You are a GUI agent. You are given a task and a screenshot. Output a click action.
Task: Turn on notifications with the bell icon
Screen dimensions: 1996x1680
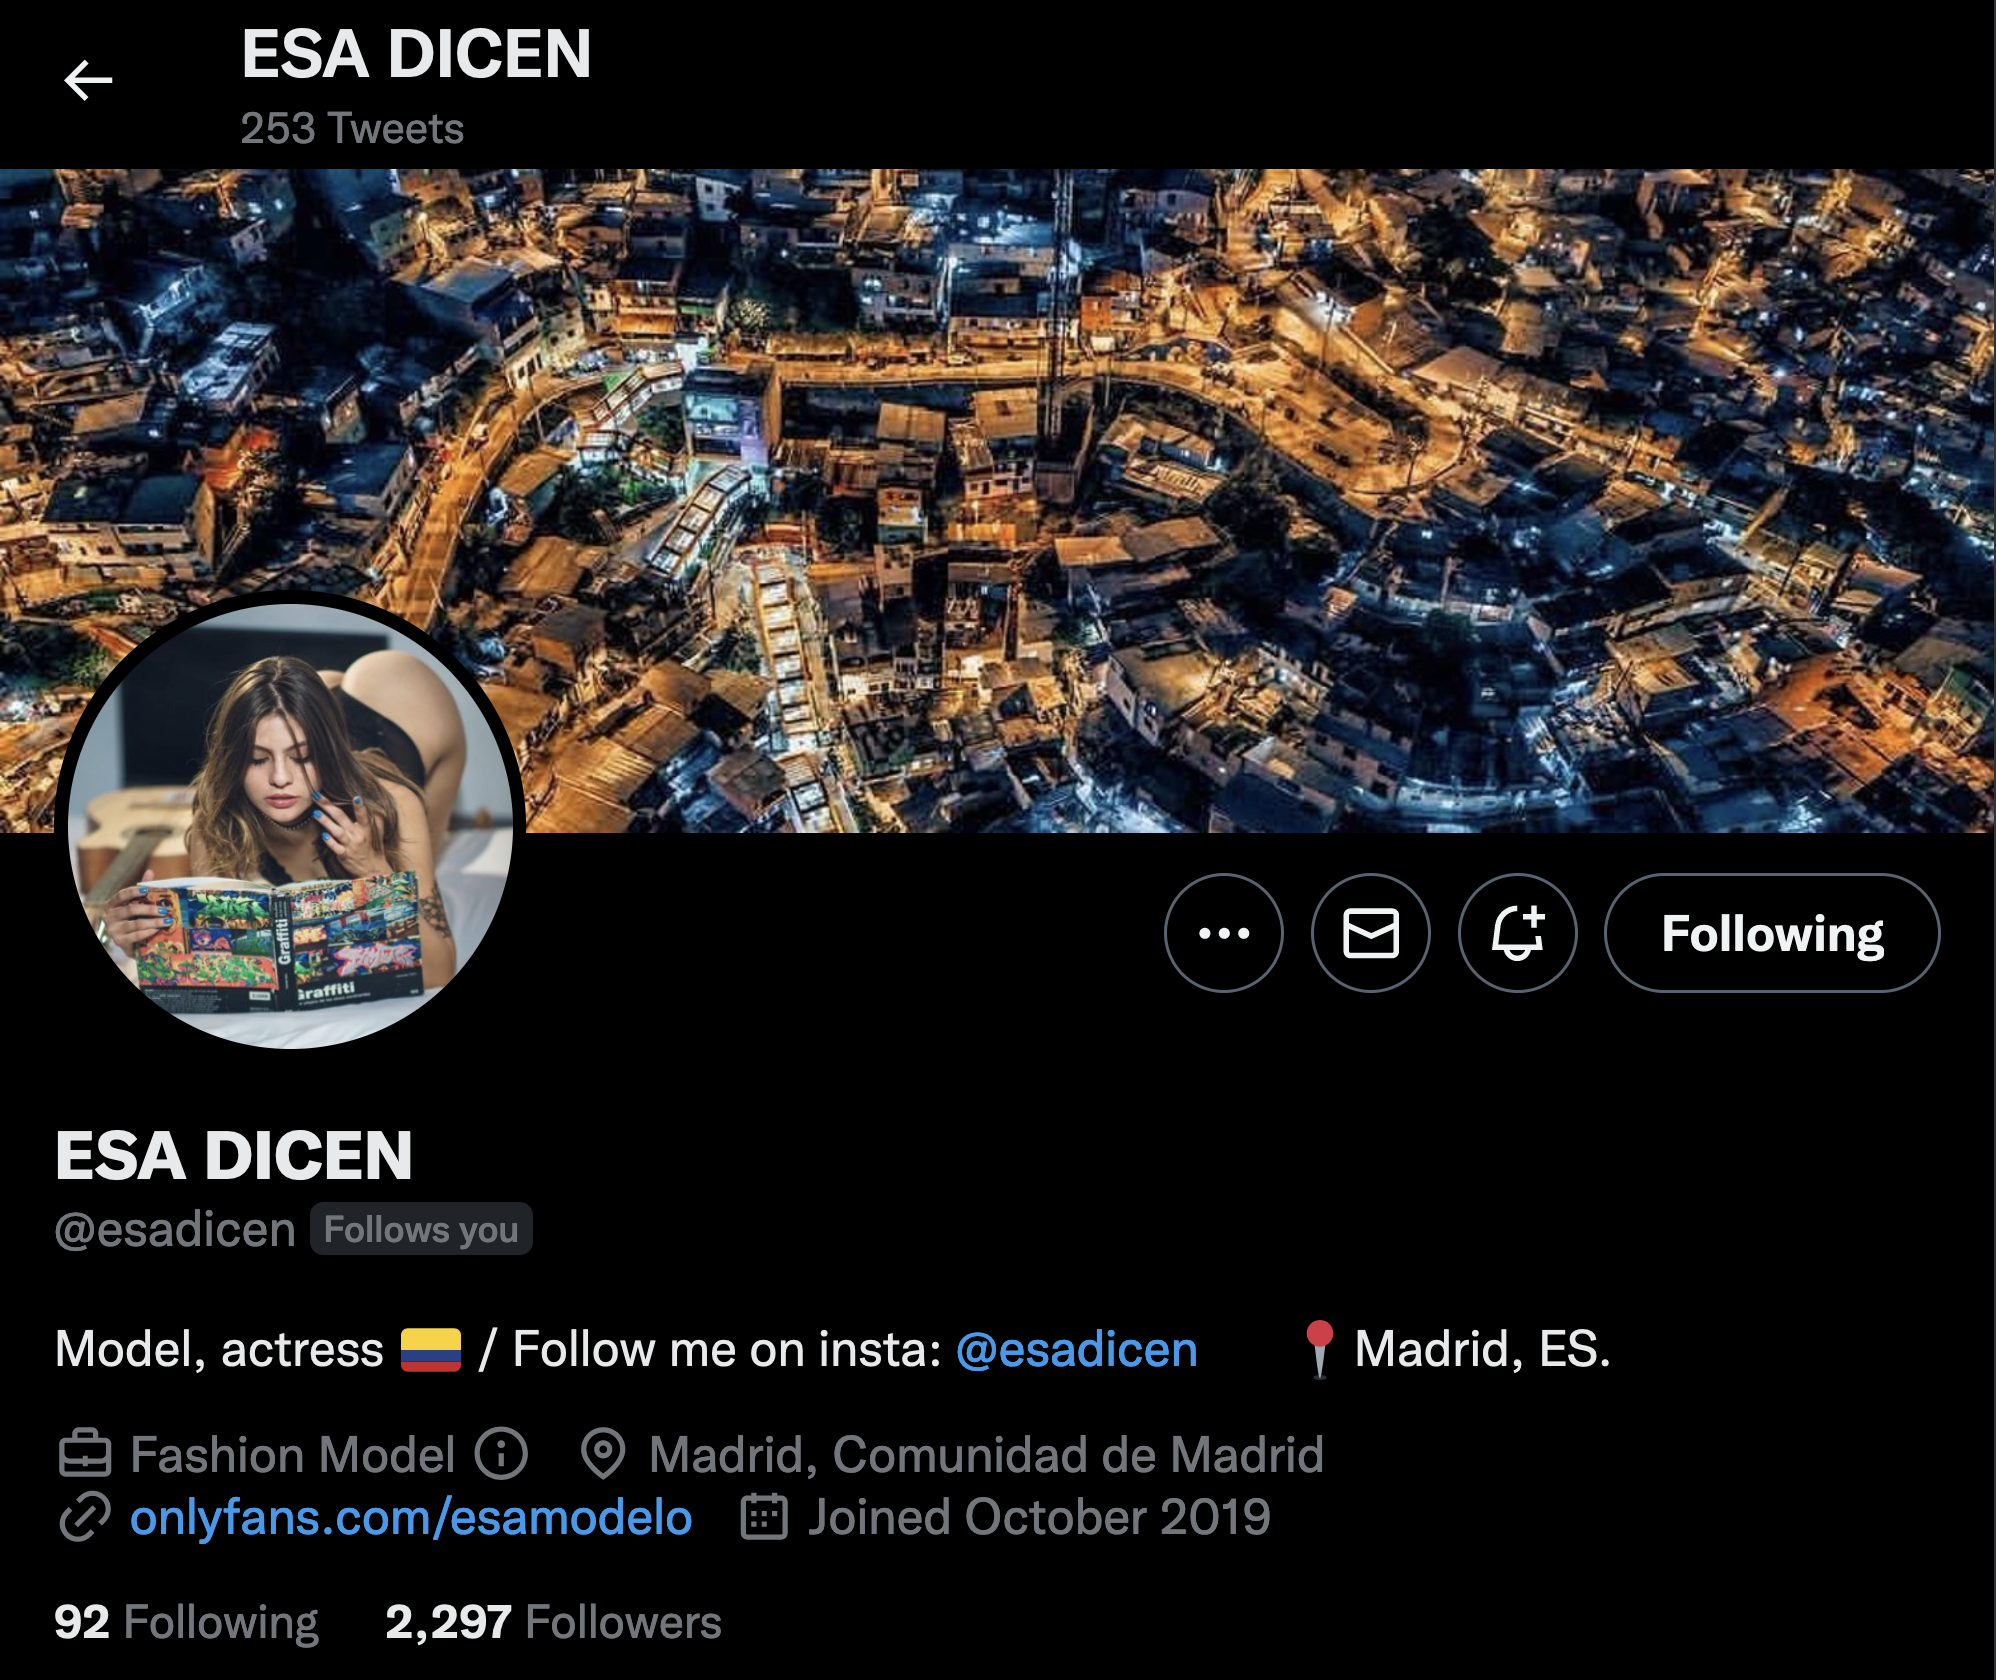tap(1517, 933)
